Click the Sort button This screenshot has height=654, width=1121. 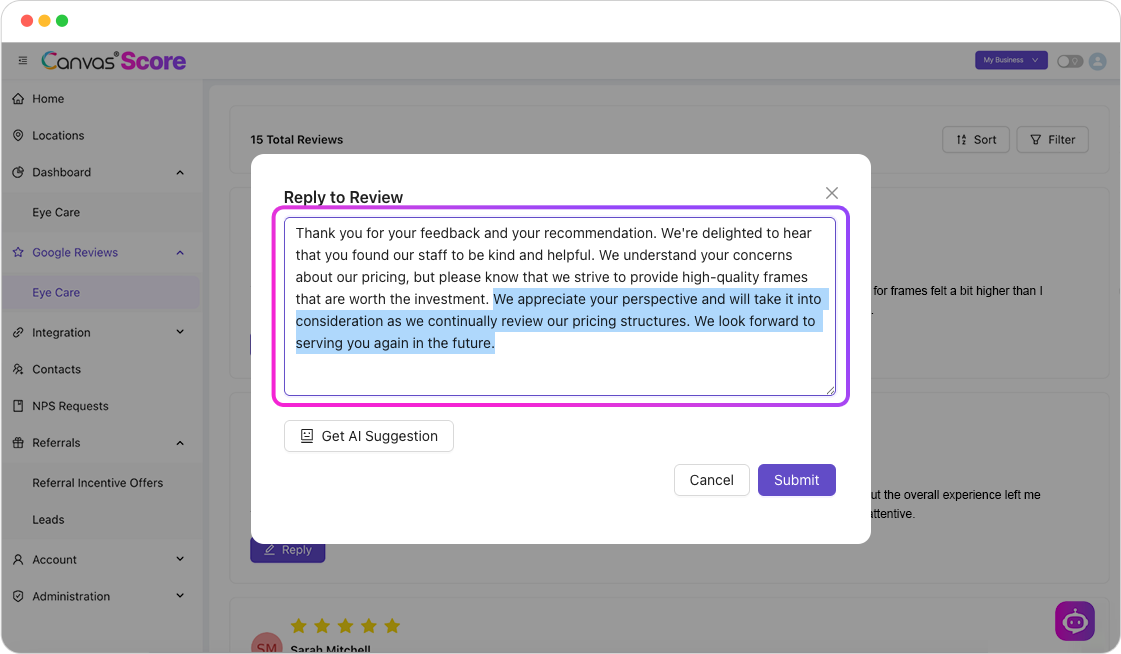coord(976,139)
